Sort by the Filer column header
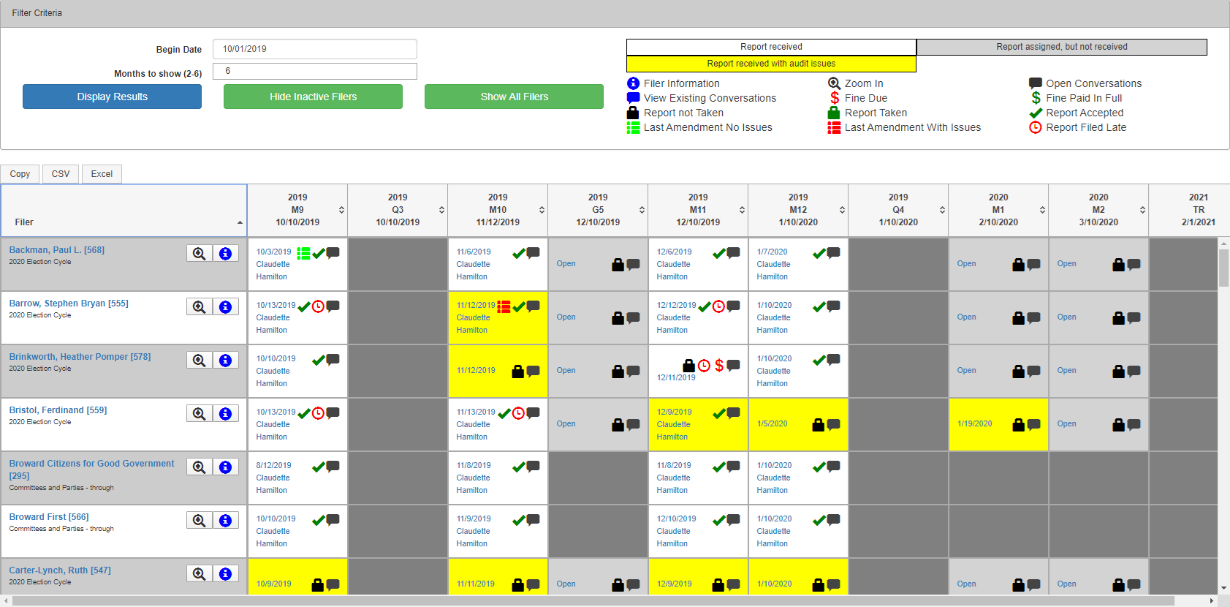1230x607 pixels. tap(124, 210)
